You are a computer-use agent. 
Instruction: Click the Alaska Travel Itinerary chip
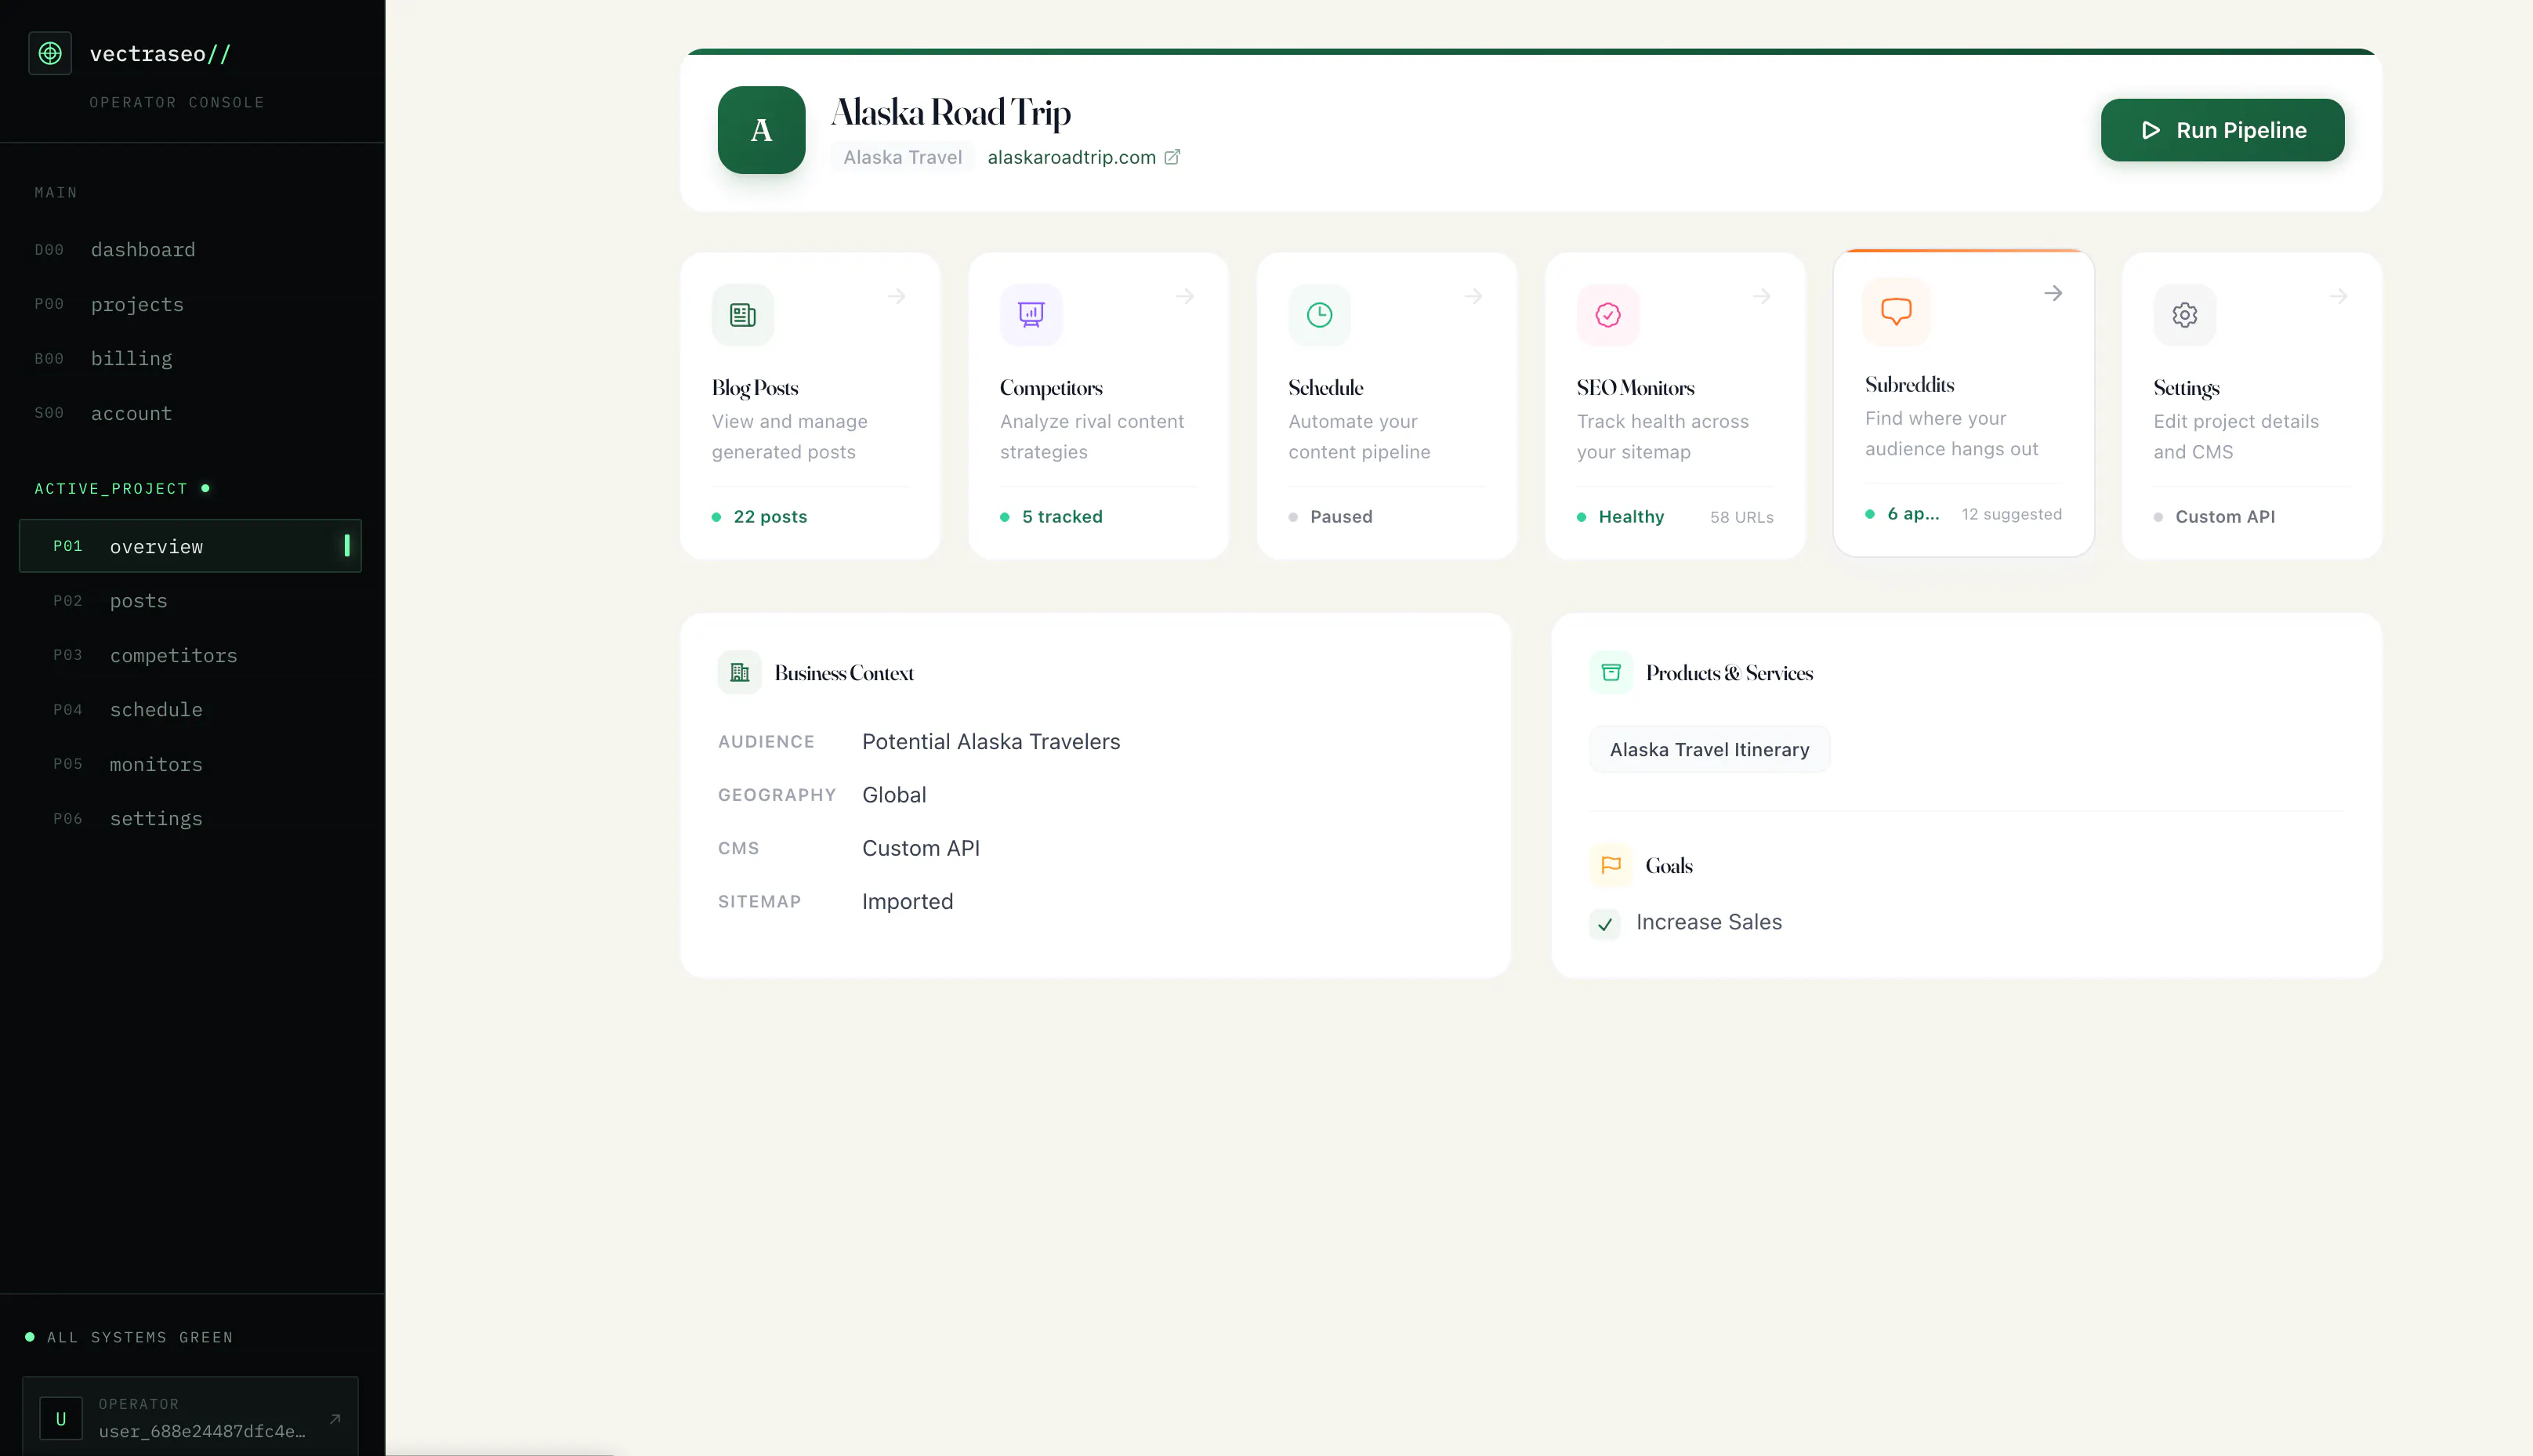pos(1709,749)
